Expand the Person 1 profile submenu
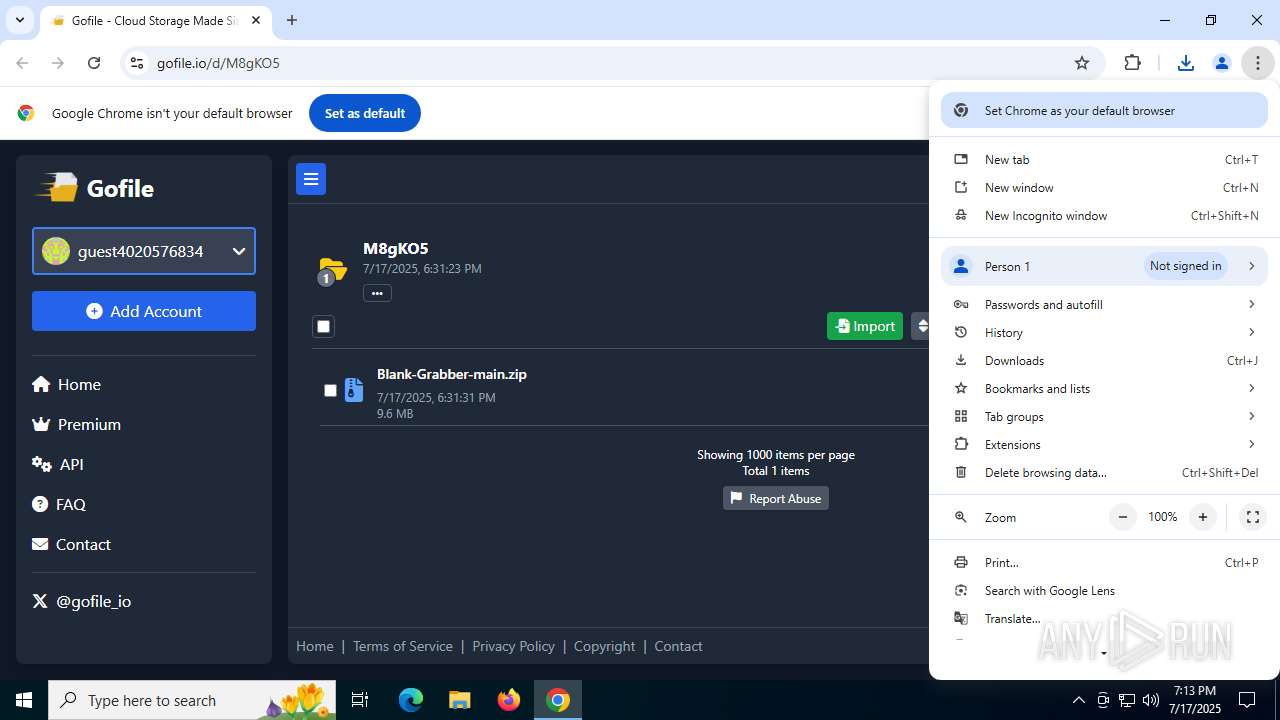Image resolution: width=1280 pixels, height=720 pixels. coord(1104,266)
